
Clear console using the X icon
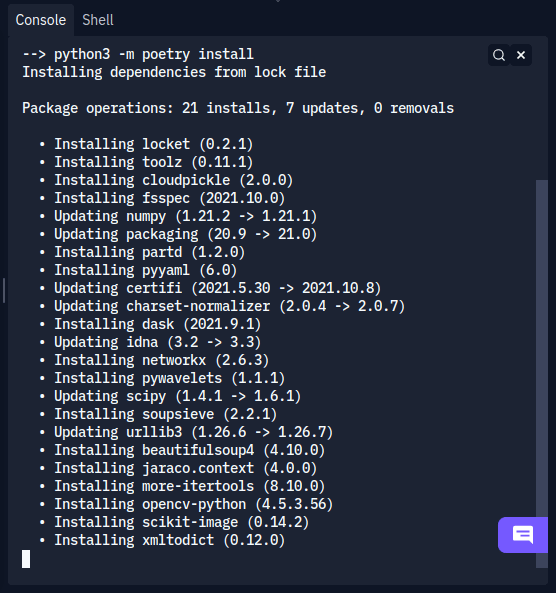[521, 55]
